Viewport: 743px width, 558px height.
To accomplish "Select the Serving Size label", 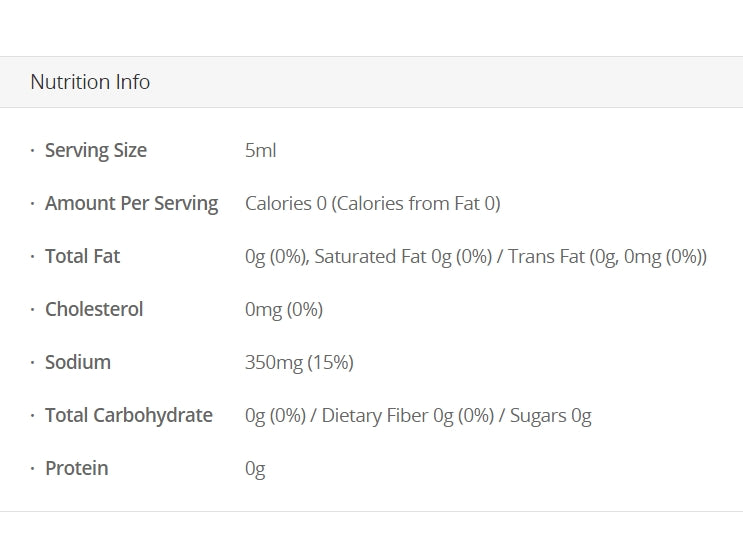I will click(96, 150).
